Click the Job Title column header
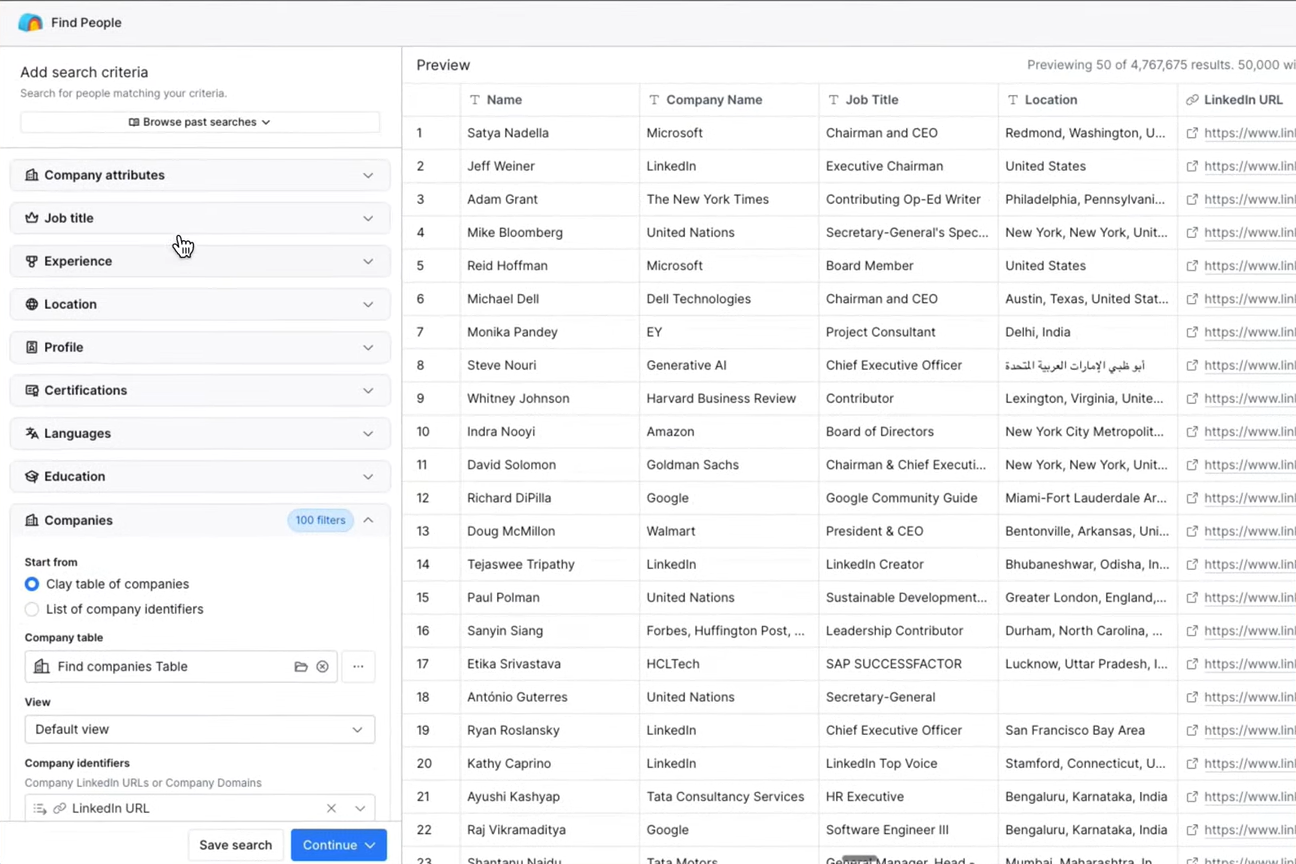1296x864 pixels. click(908, 100)
